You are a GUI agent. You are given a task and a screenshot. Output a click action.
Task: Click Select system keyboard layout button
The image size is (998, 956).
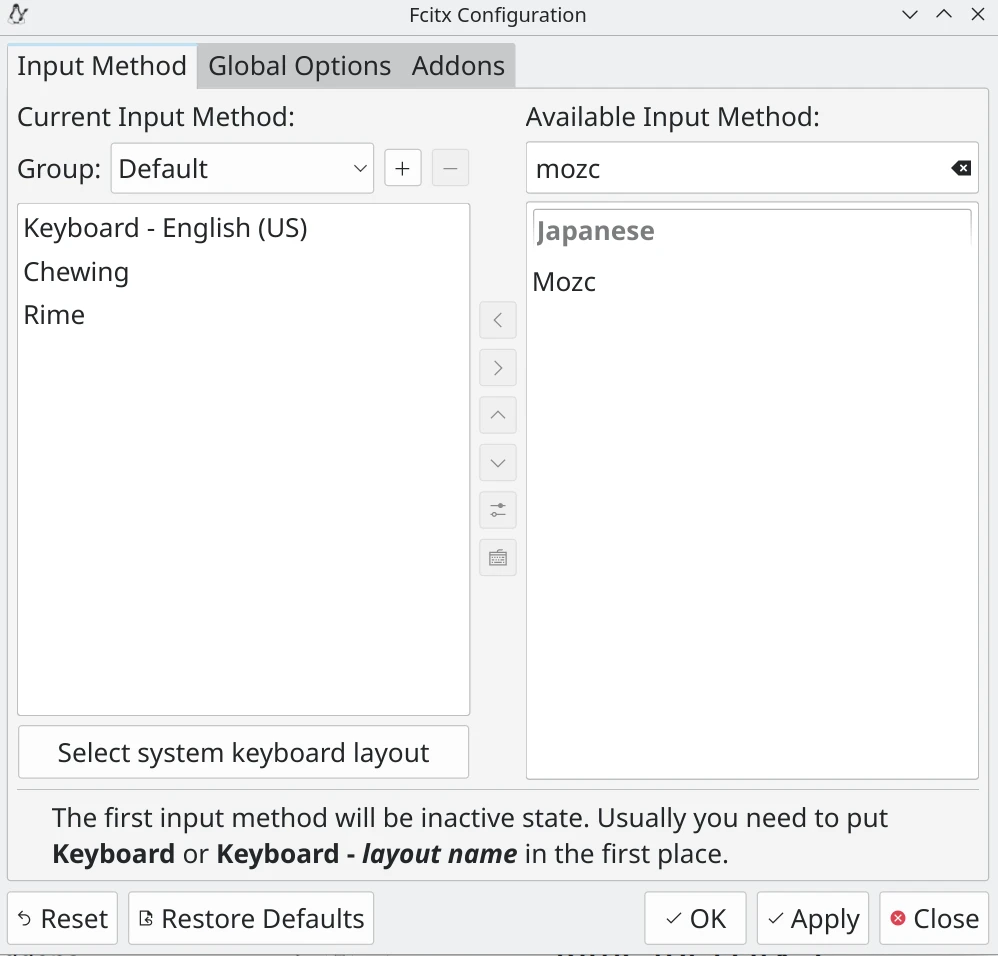[x=243, y=752]
